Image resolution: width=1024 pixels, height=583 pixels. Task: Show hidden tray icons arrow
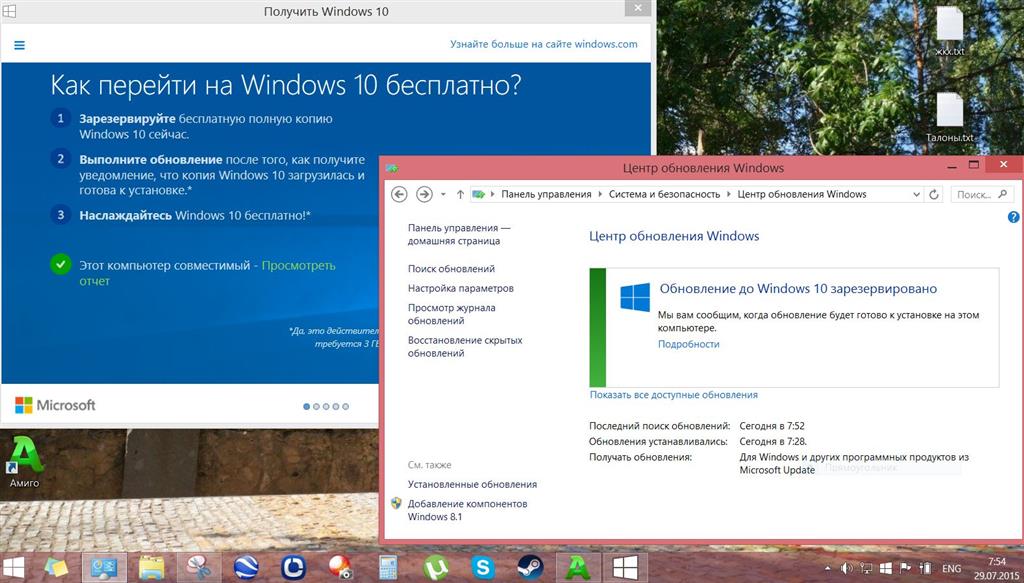coord(827,569)
